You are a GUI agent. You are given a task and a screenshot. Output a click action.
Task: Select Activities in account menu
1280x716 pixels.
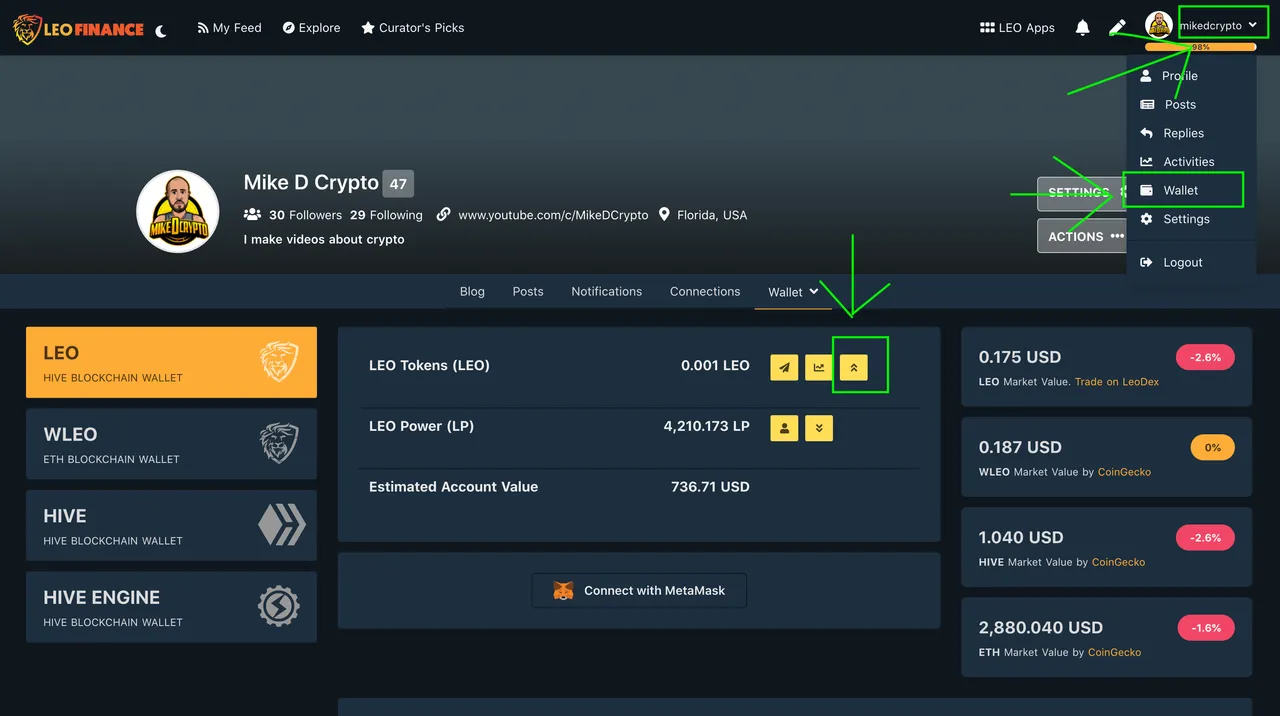[1191, 162]
